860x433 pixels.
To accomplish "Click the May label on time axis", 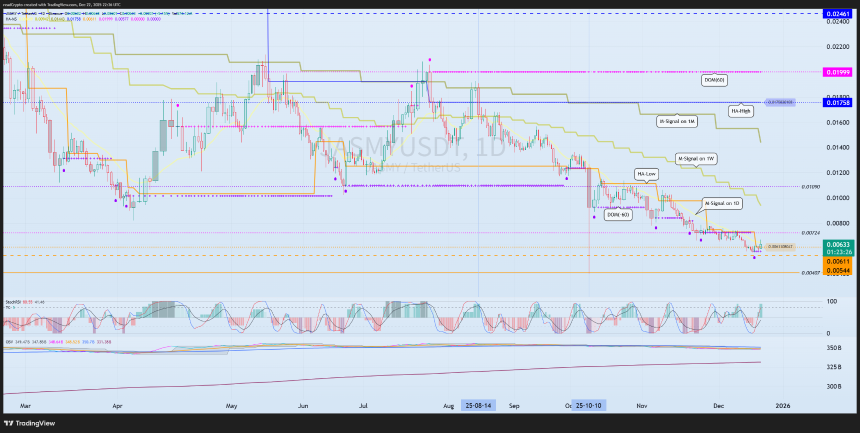I will point(231,406).
